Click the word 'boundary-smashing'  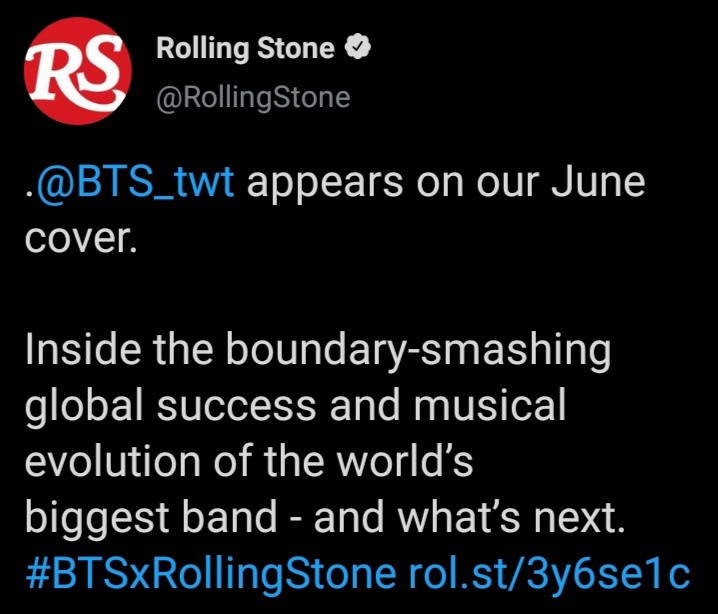point(419,351)
